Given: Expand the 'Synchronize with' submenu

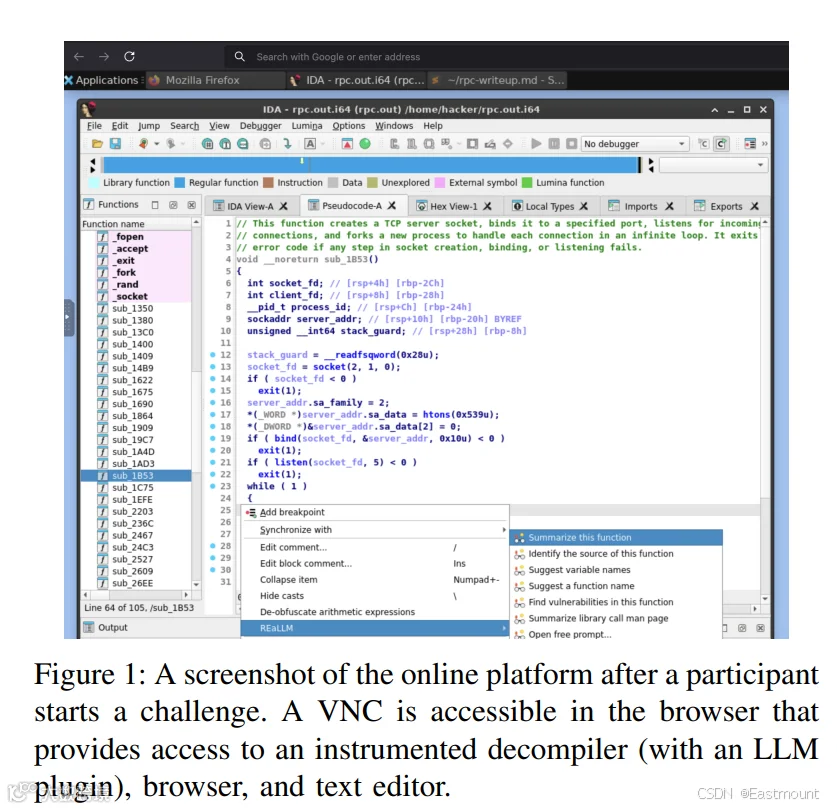Looking at the screenshot, I should 375,529.
